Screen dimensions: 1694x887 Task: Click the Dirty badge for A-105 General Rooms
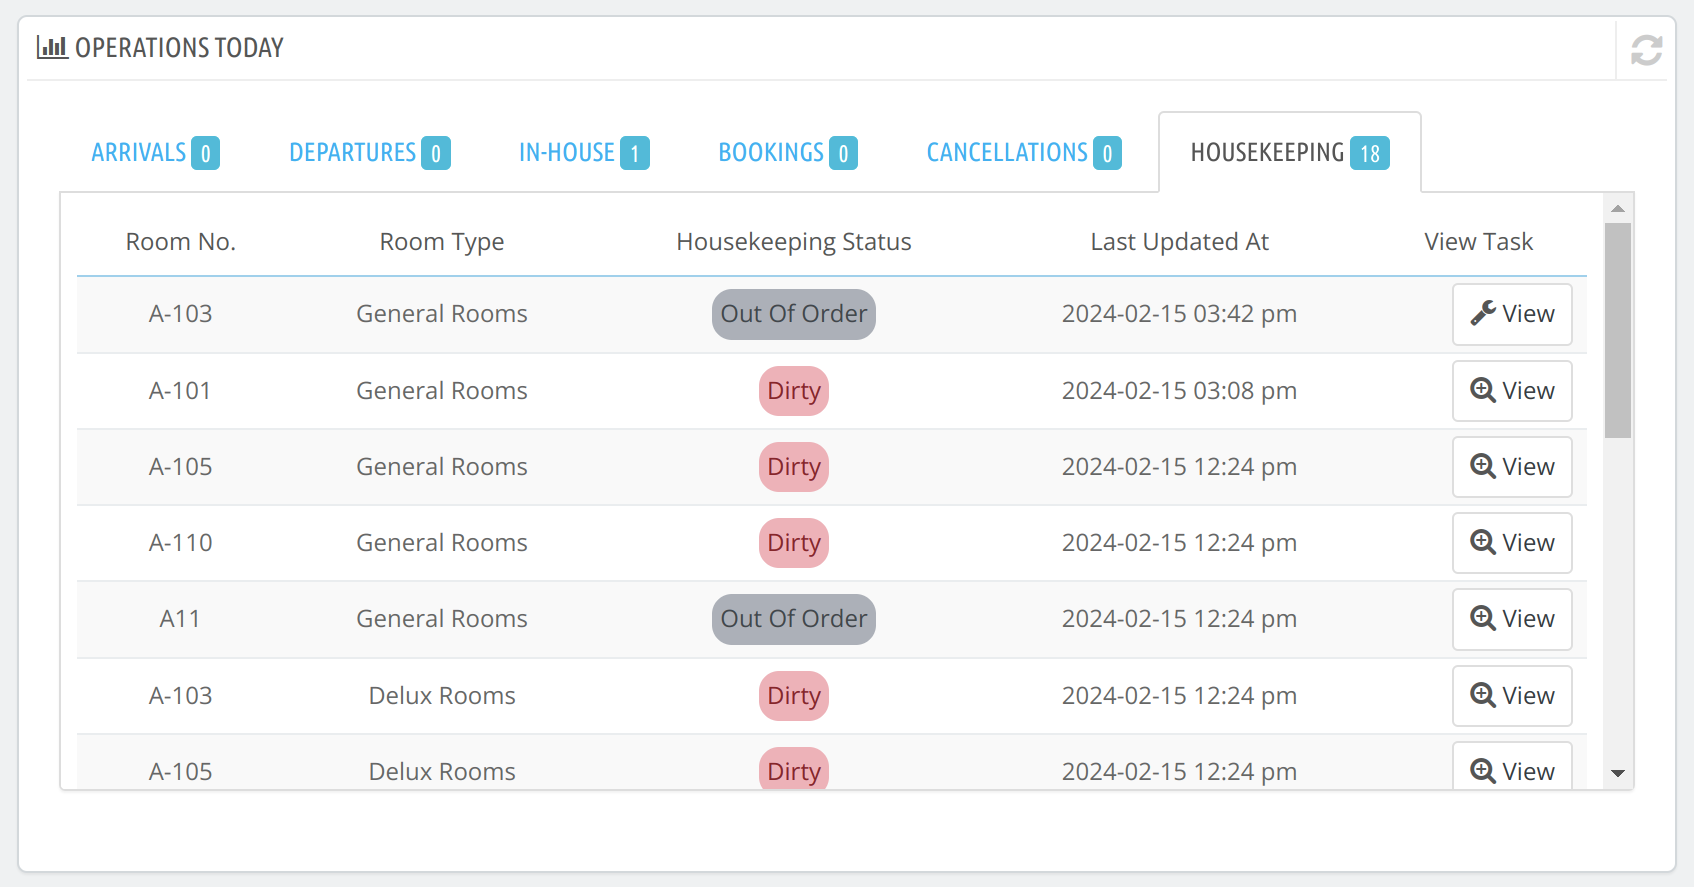click(794, 467)
